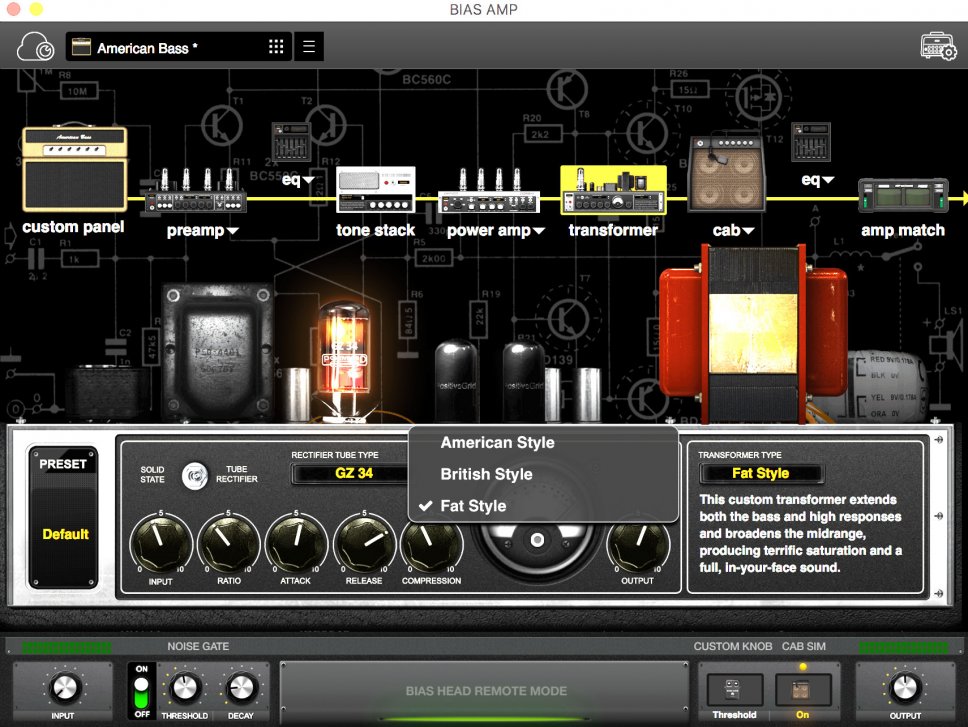
Task: Select the tone stack module icon
Action: click(x=375, y=191)
